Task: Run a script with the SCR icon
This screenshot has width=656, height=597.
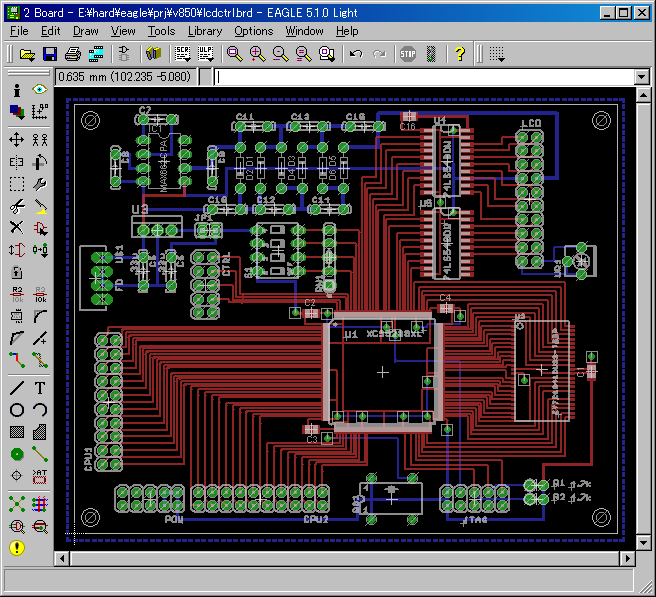Action: pos(182,54)
